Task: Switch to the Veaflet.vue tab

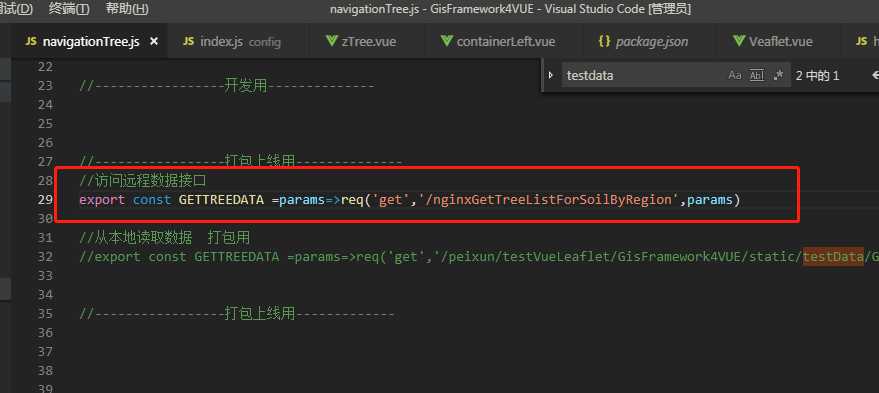Action: 772,42
